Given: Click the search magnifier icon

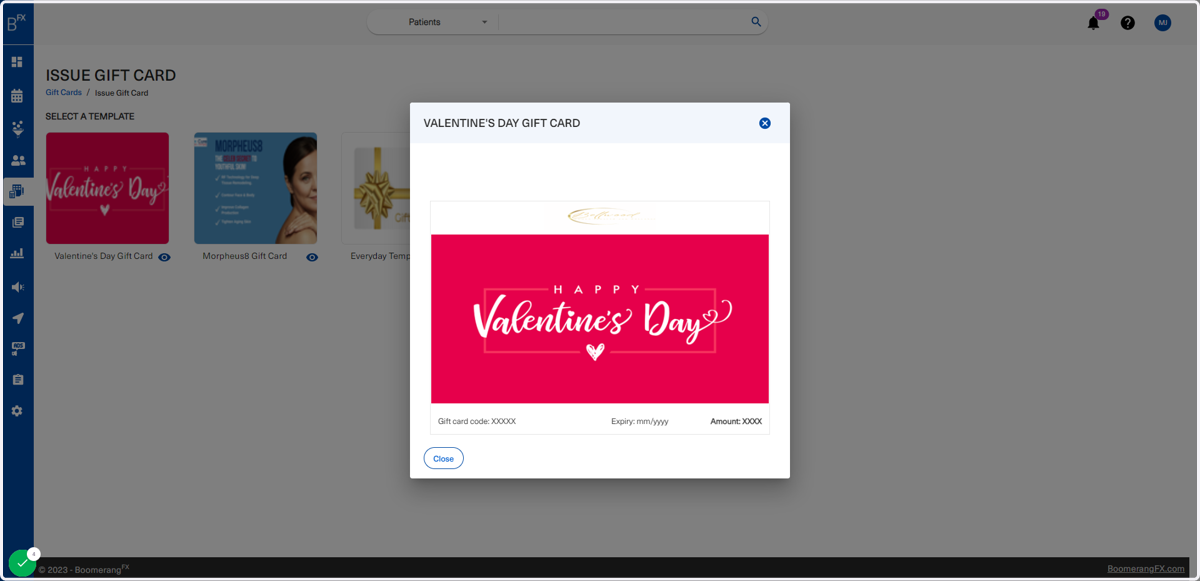Looking at the screenshot, I should 756,22.
